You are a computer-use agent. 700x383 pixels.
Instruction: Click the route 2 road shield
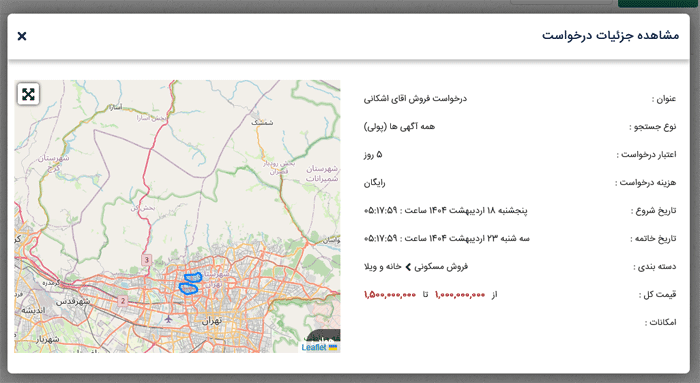123,301
